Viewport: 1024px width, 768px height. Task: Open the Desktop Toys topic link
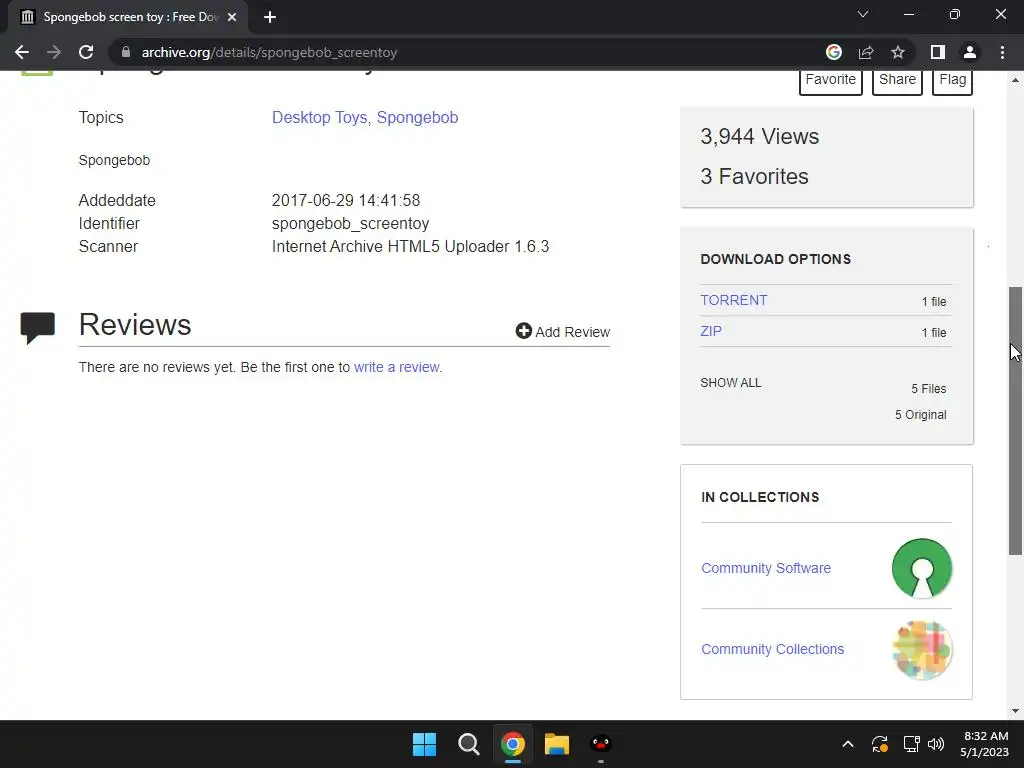[x=319, y=118]
